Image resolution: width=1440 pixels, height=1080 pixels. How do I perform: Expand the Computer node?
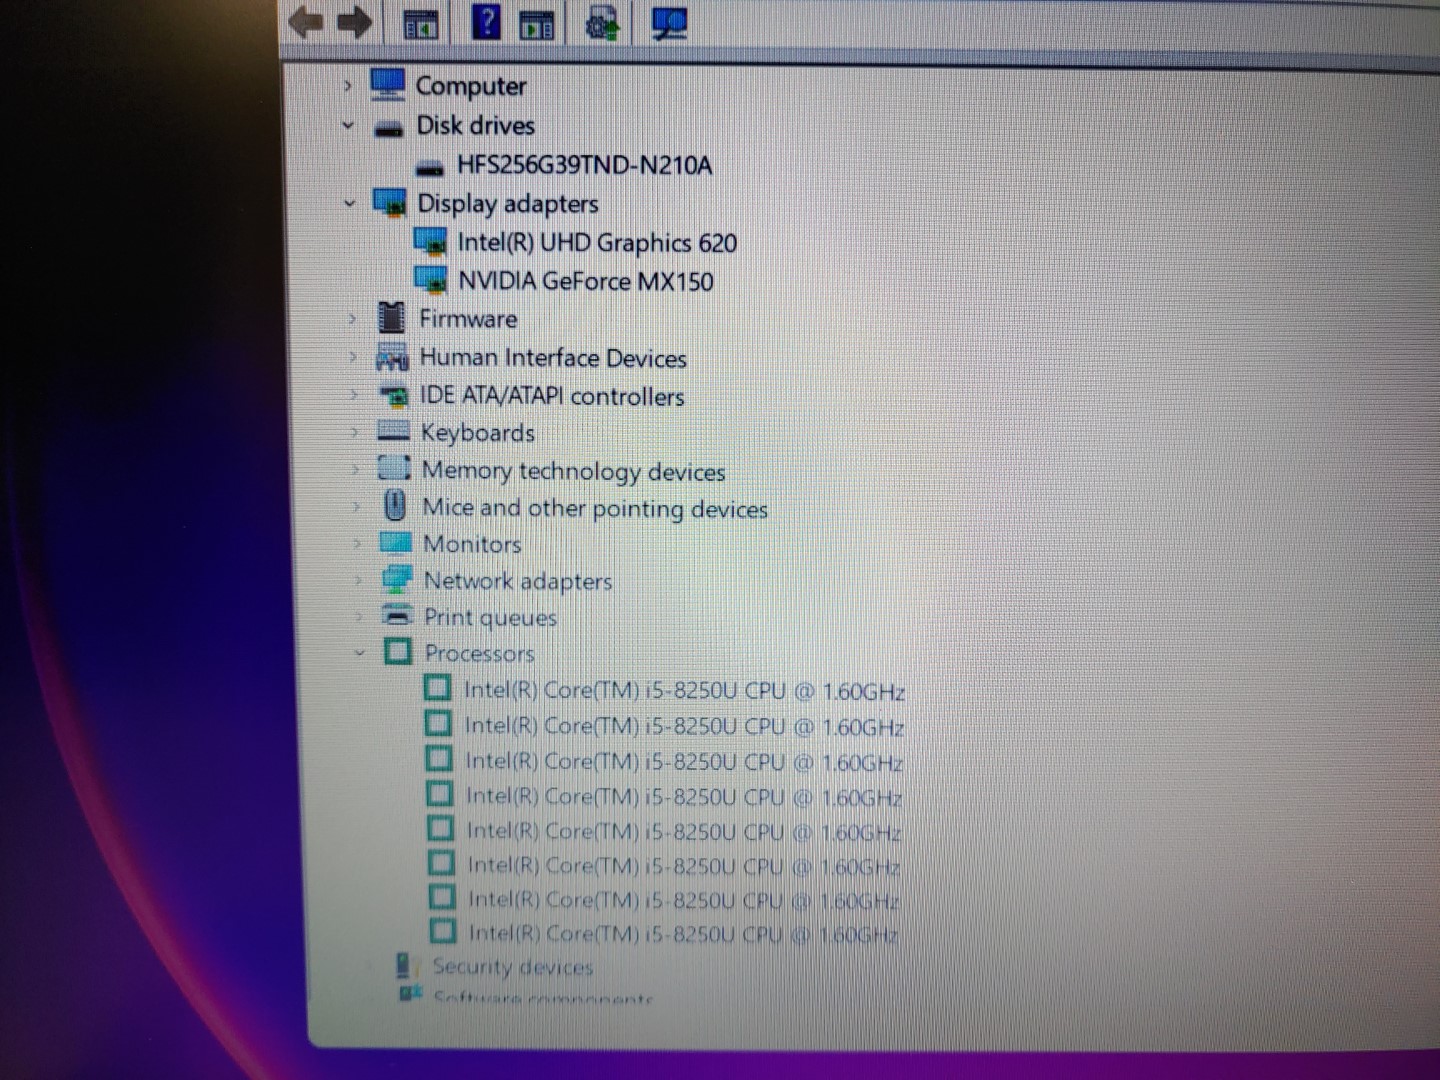347,86
